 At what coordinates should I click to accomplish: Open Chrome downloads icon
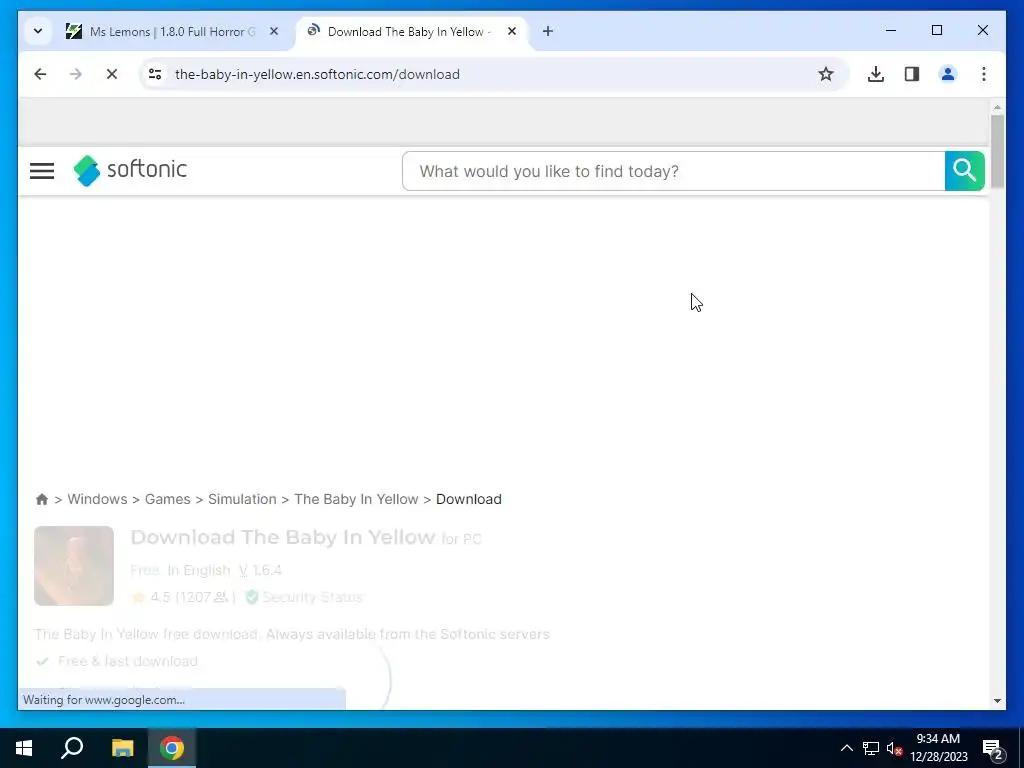pos(876,74)
